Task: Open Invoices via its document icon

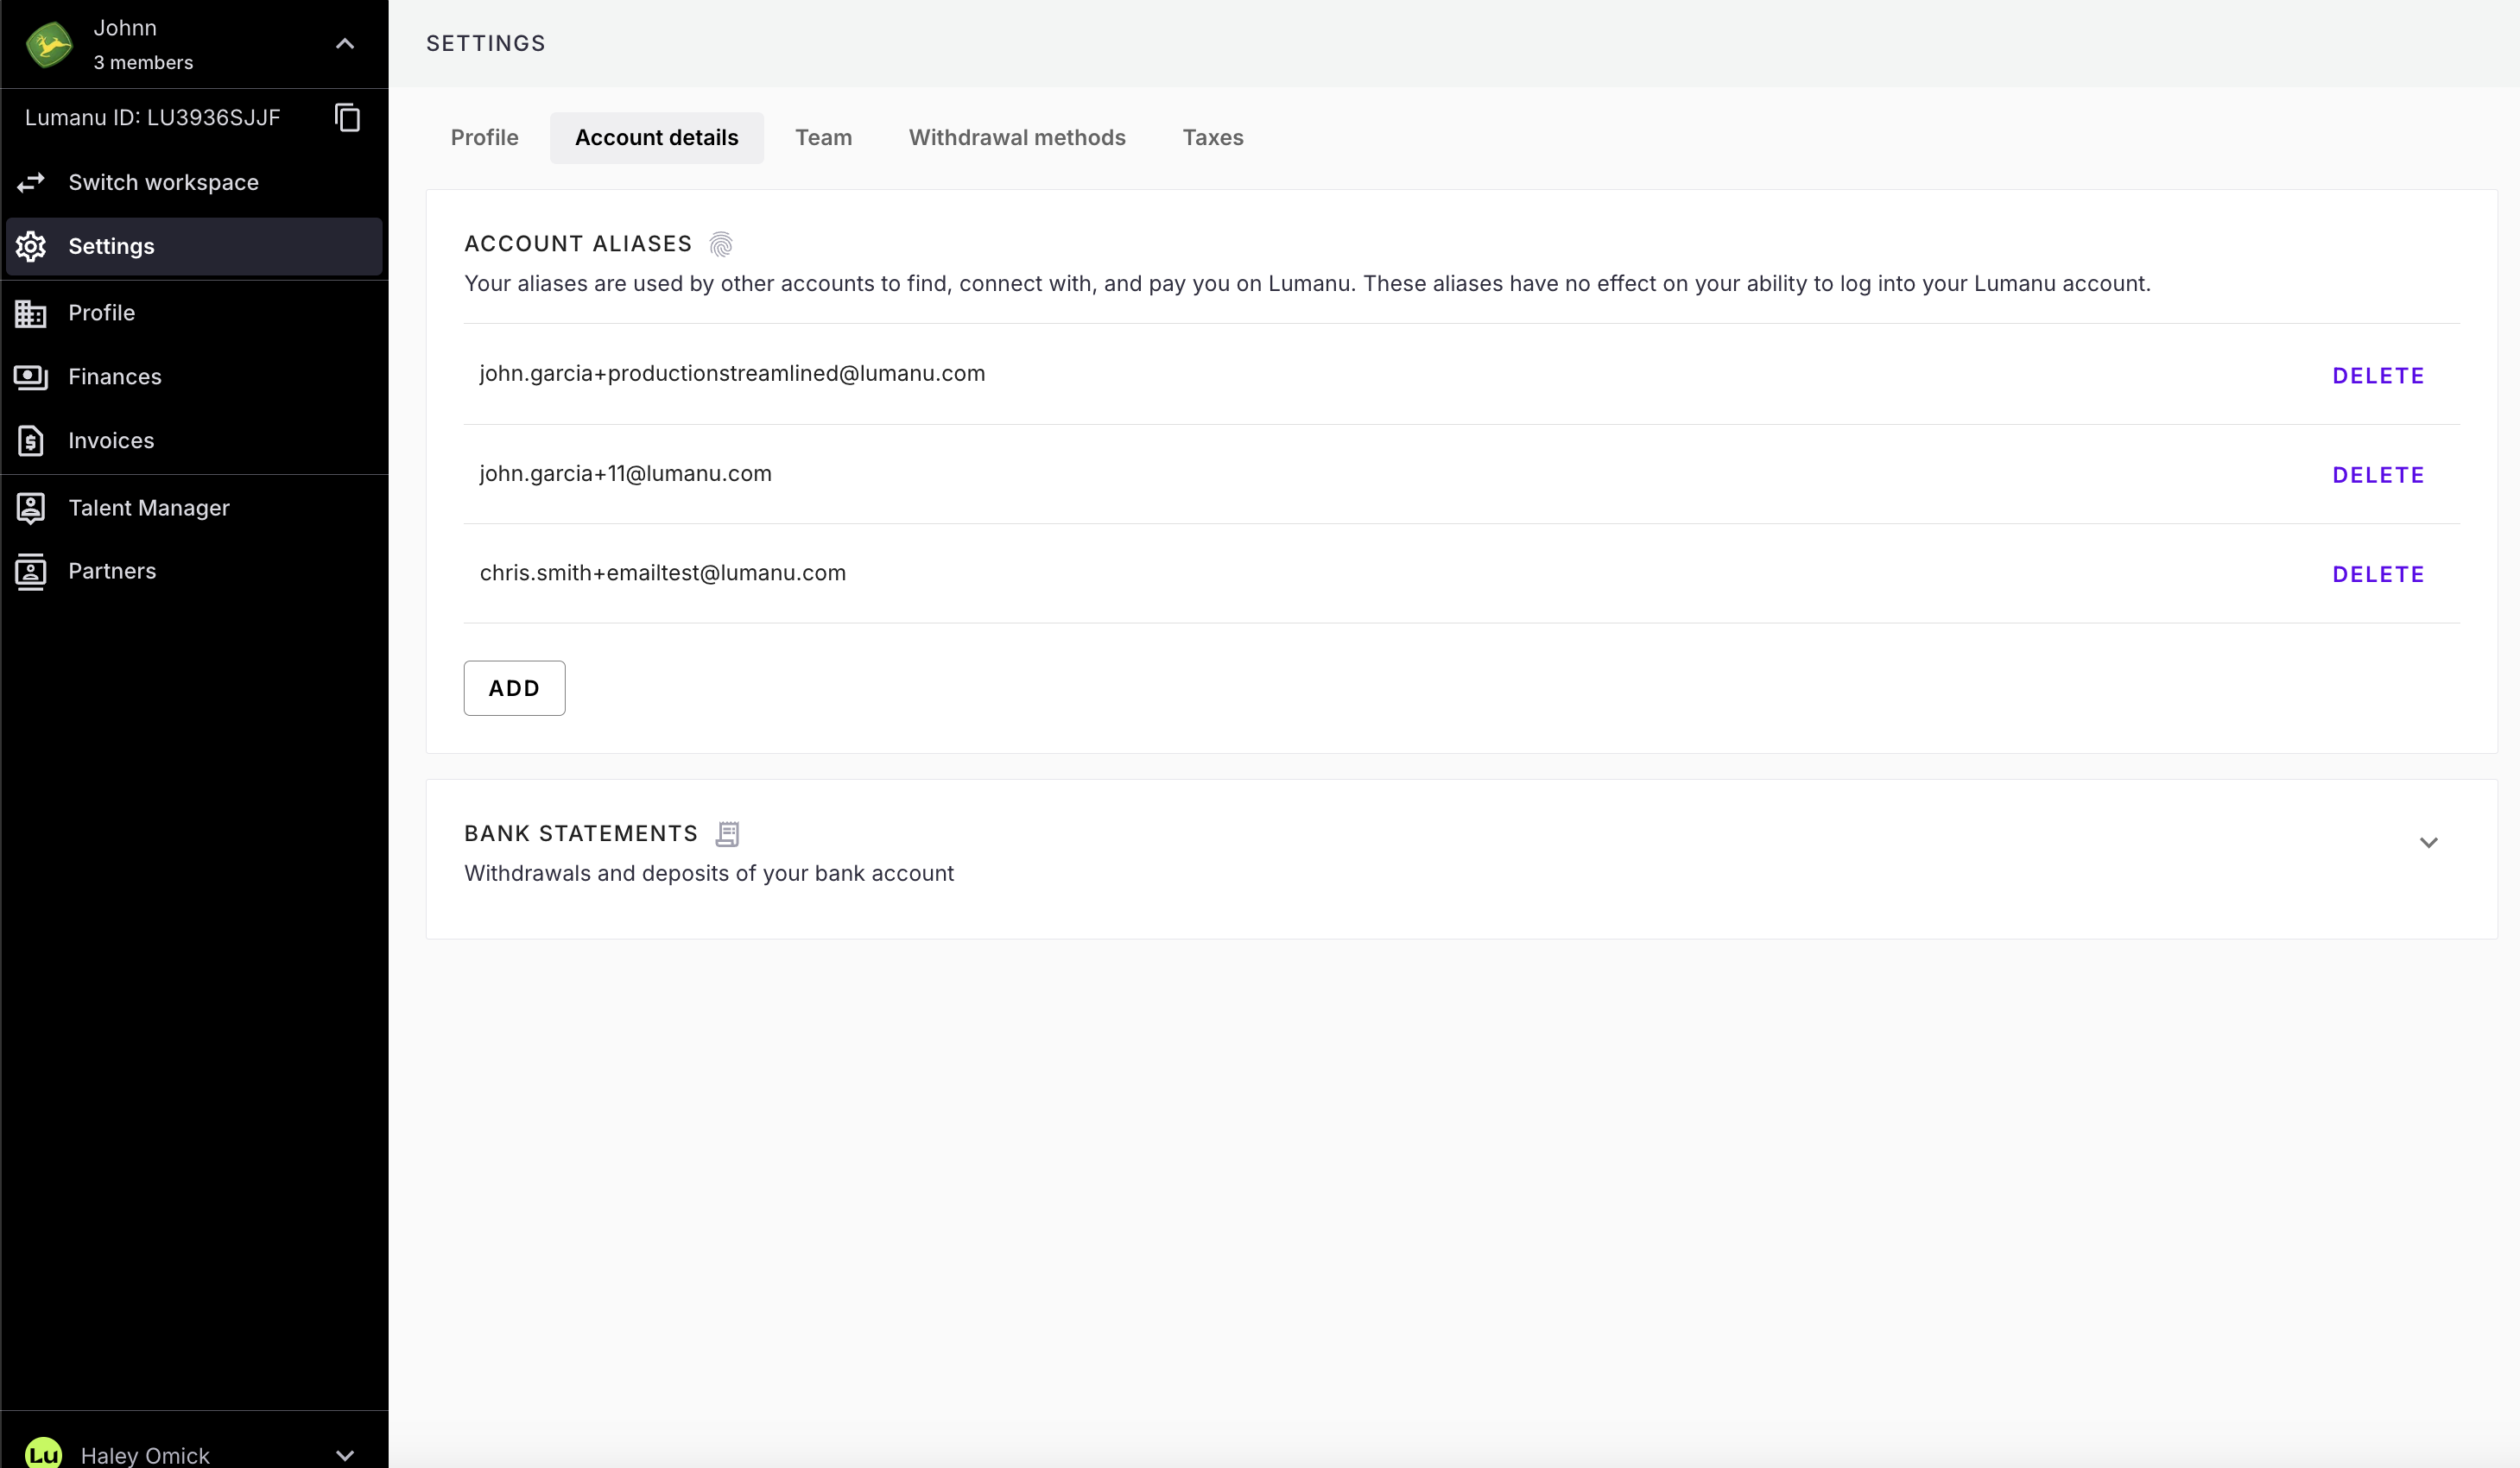Action: [31, 441]
